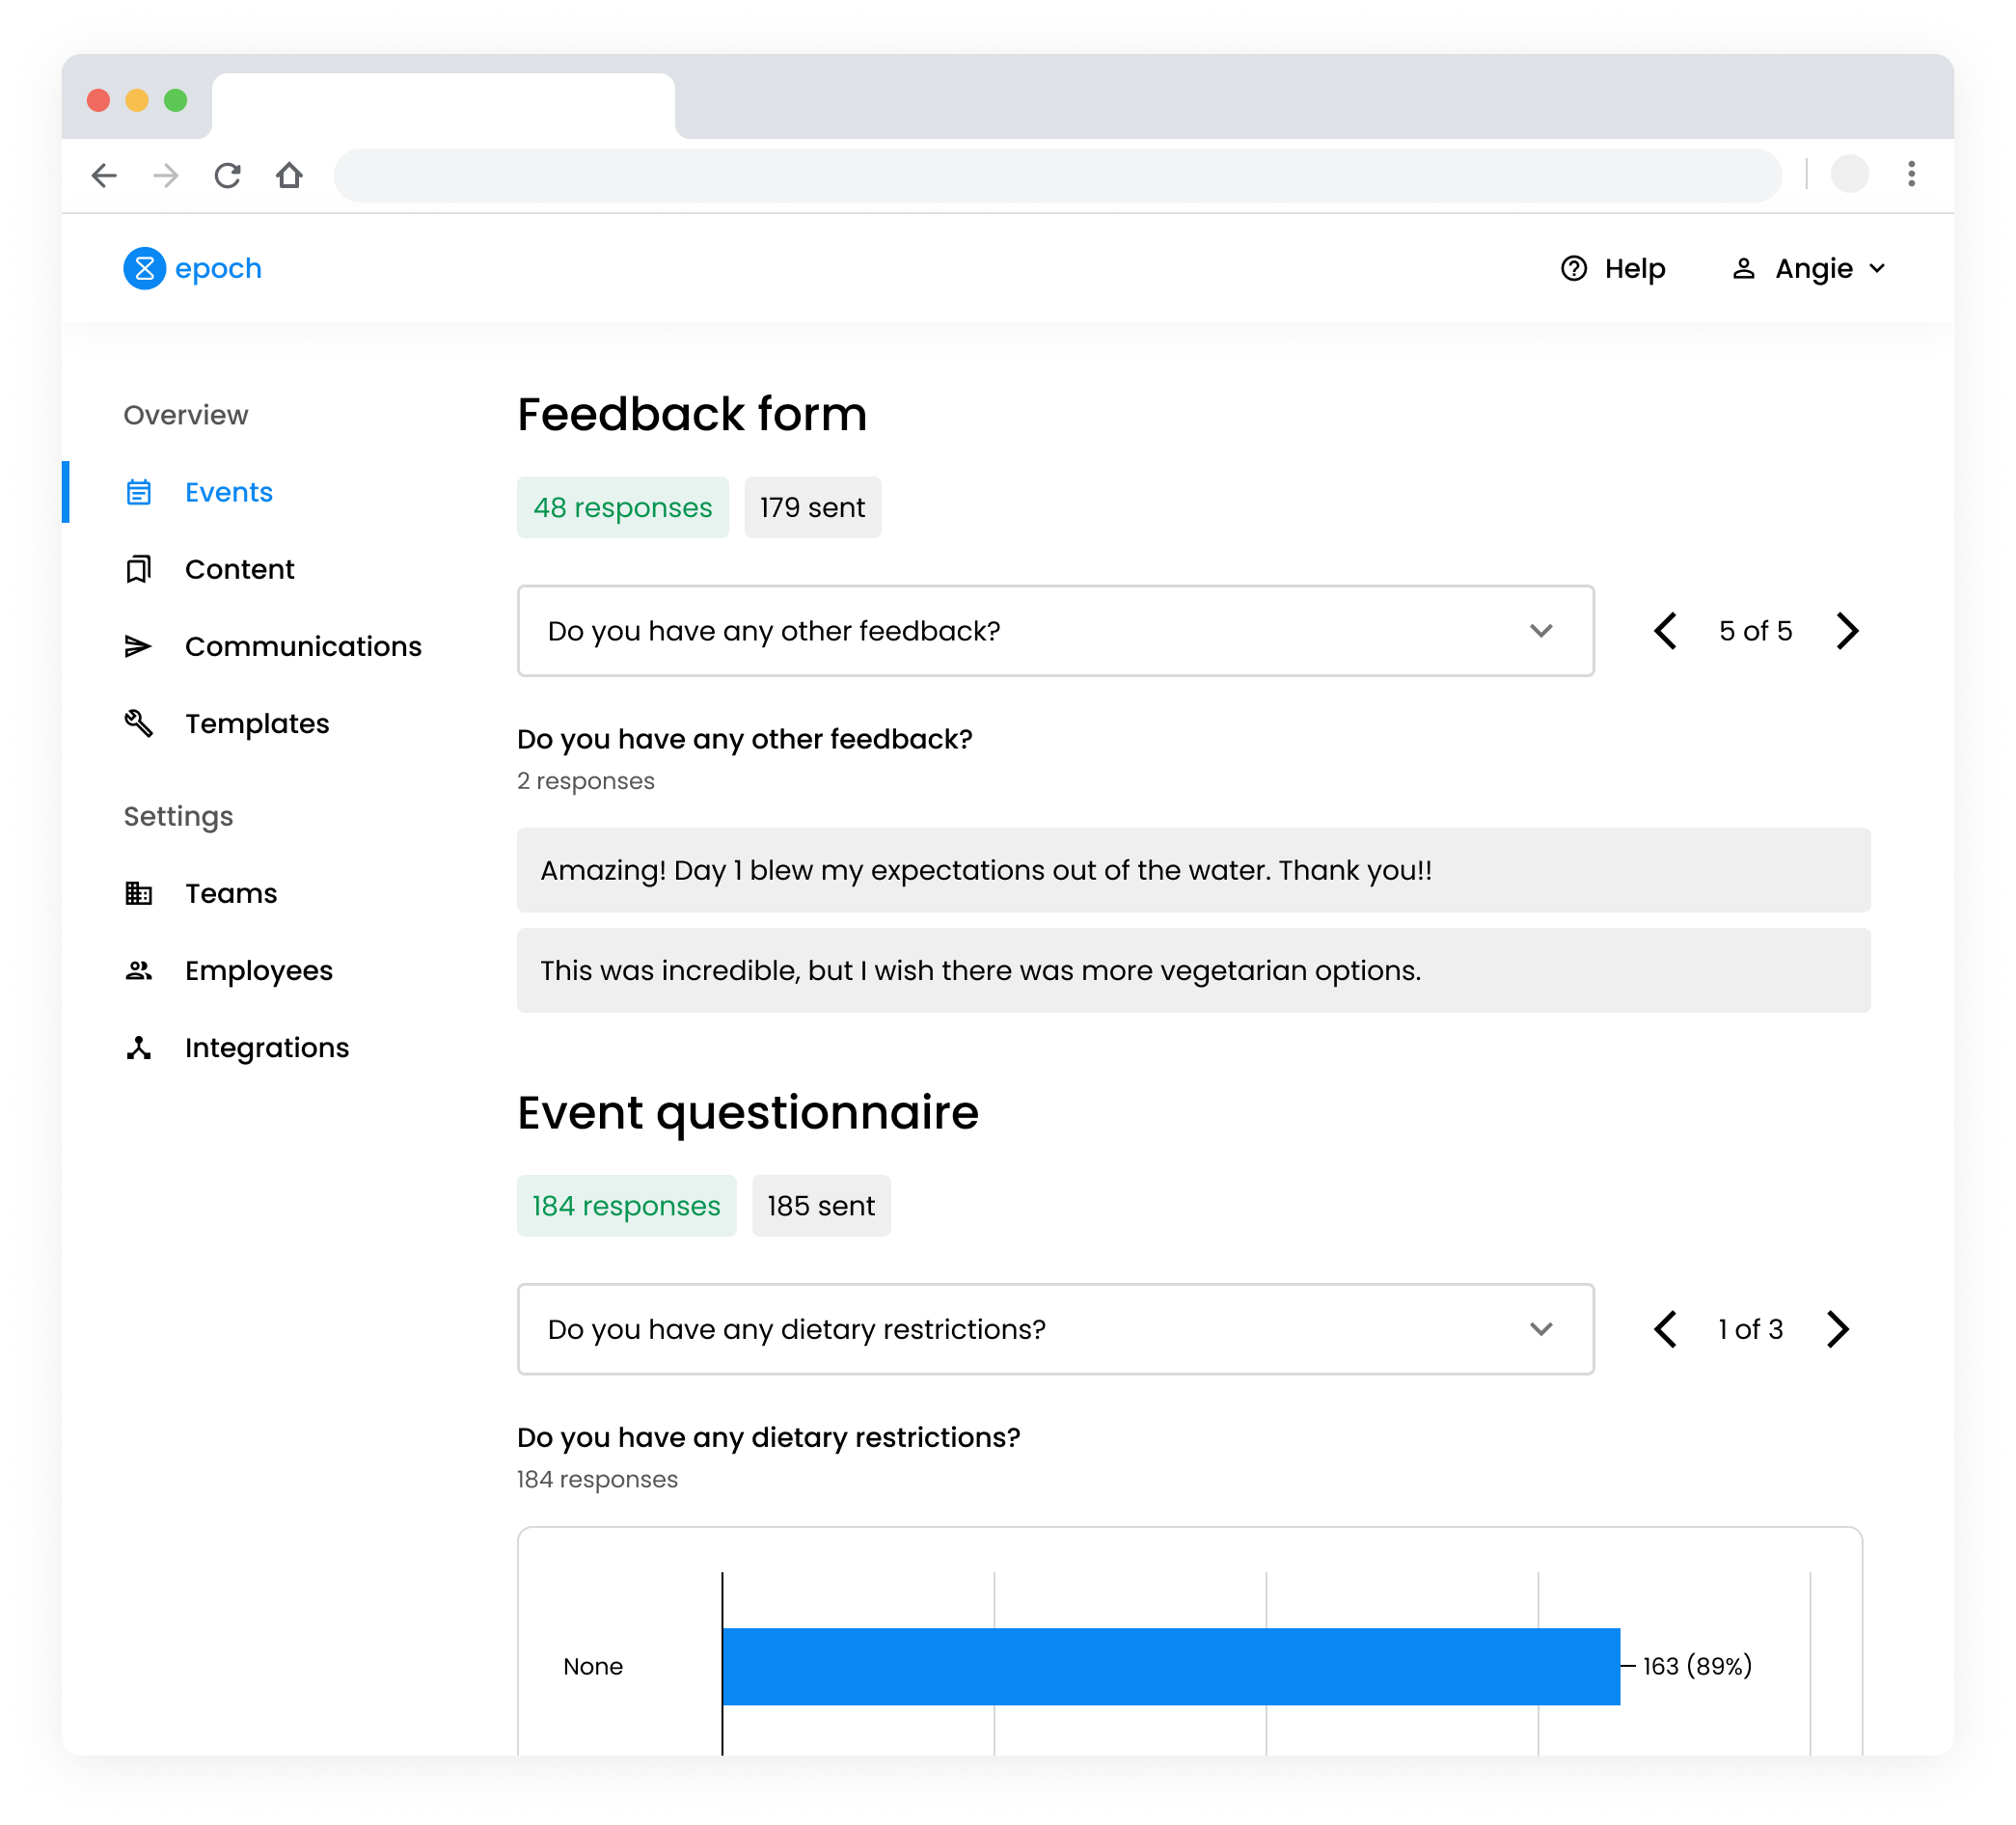Click the 48 responses badge
Viewport: 2016px width, 1825px height.
pos(622,507)
